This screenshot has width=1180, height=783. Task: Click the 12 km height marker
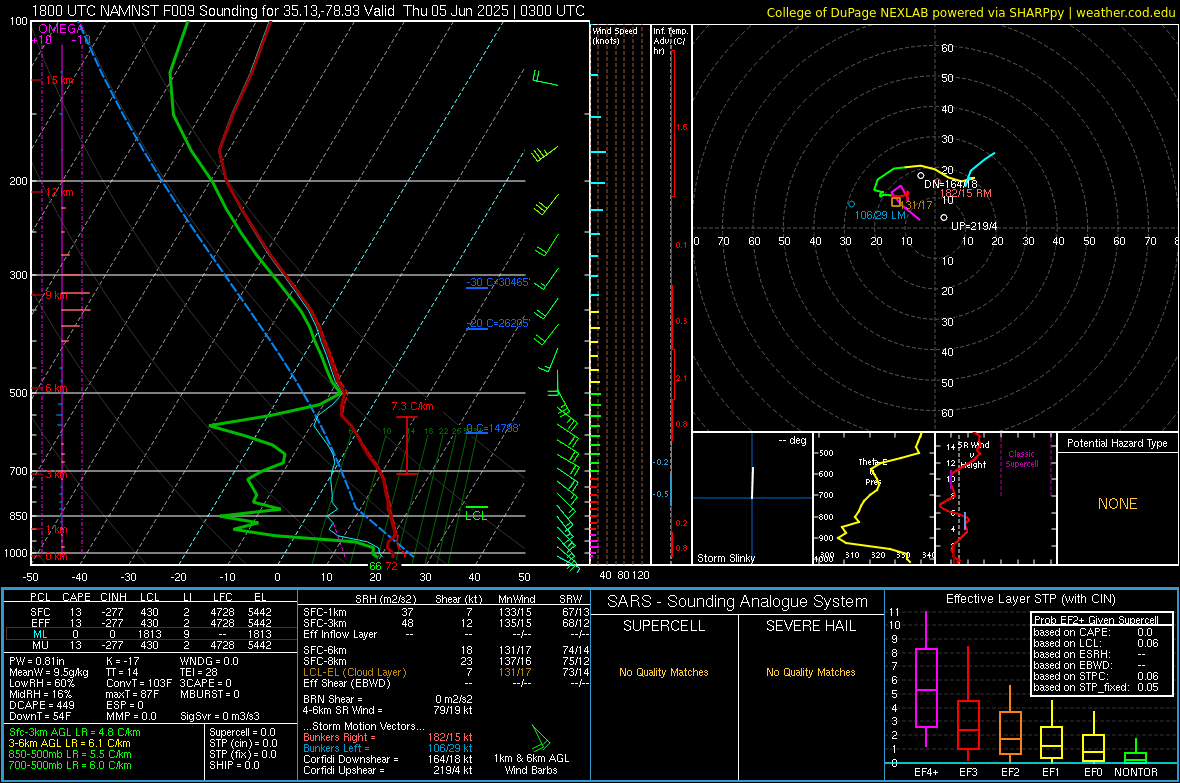click(x=60, y=192)
